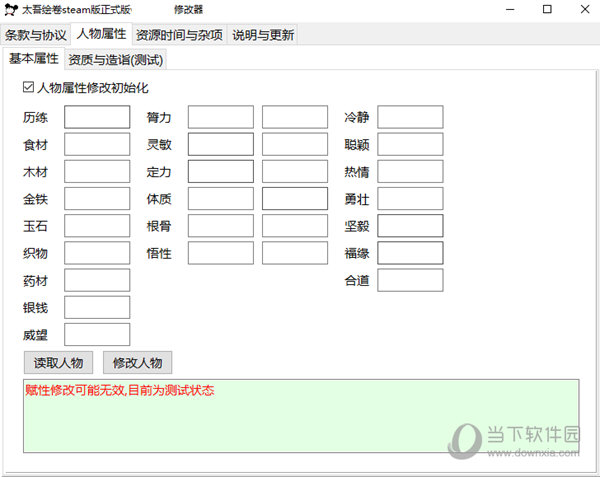Focus the 食材 input field
Viewport: 600px width, 477px height.
point(97,144)
